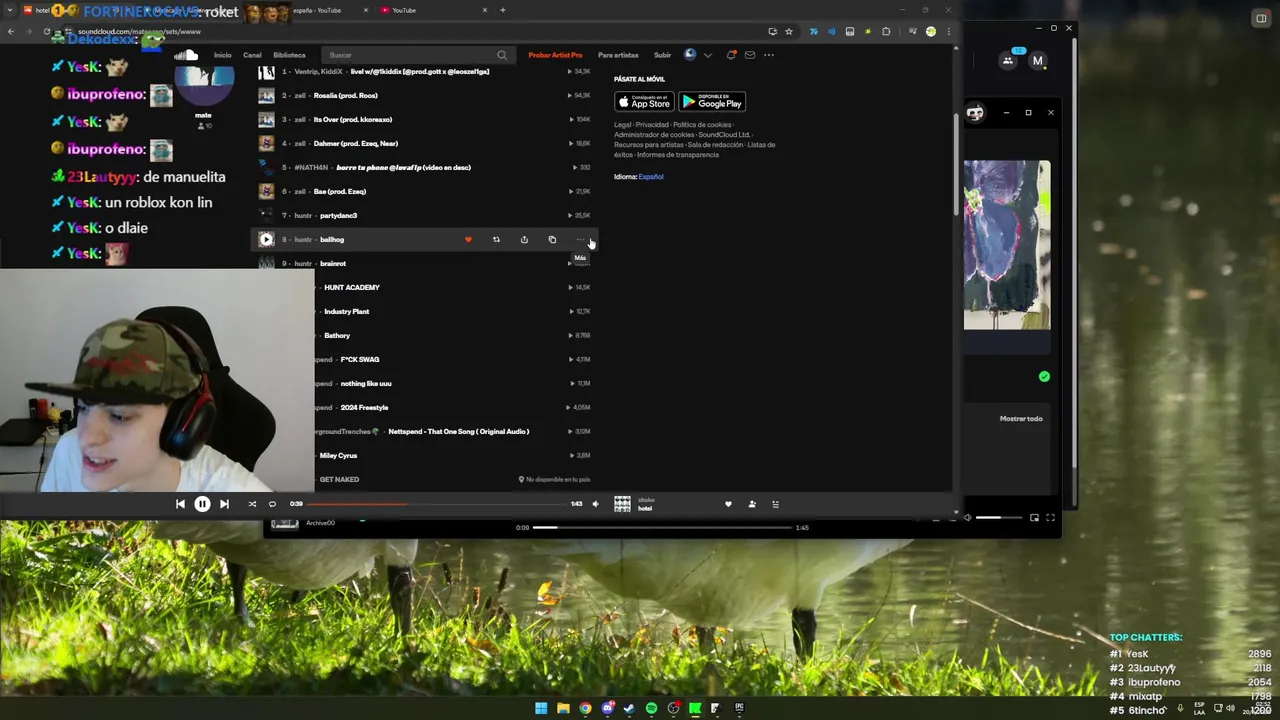
Task: Open SoundCloud messages envelope
Action: [750, 55]
